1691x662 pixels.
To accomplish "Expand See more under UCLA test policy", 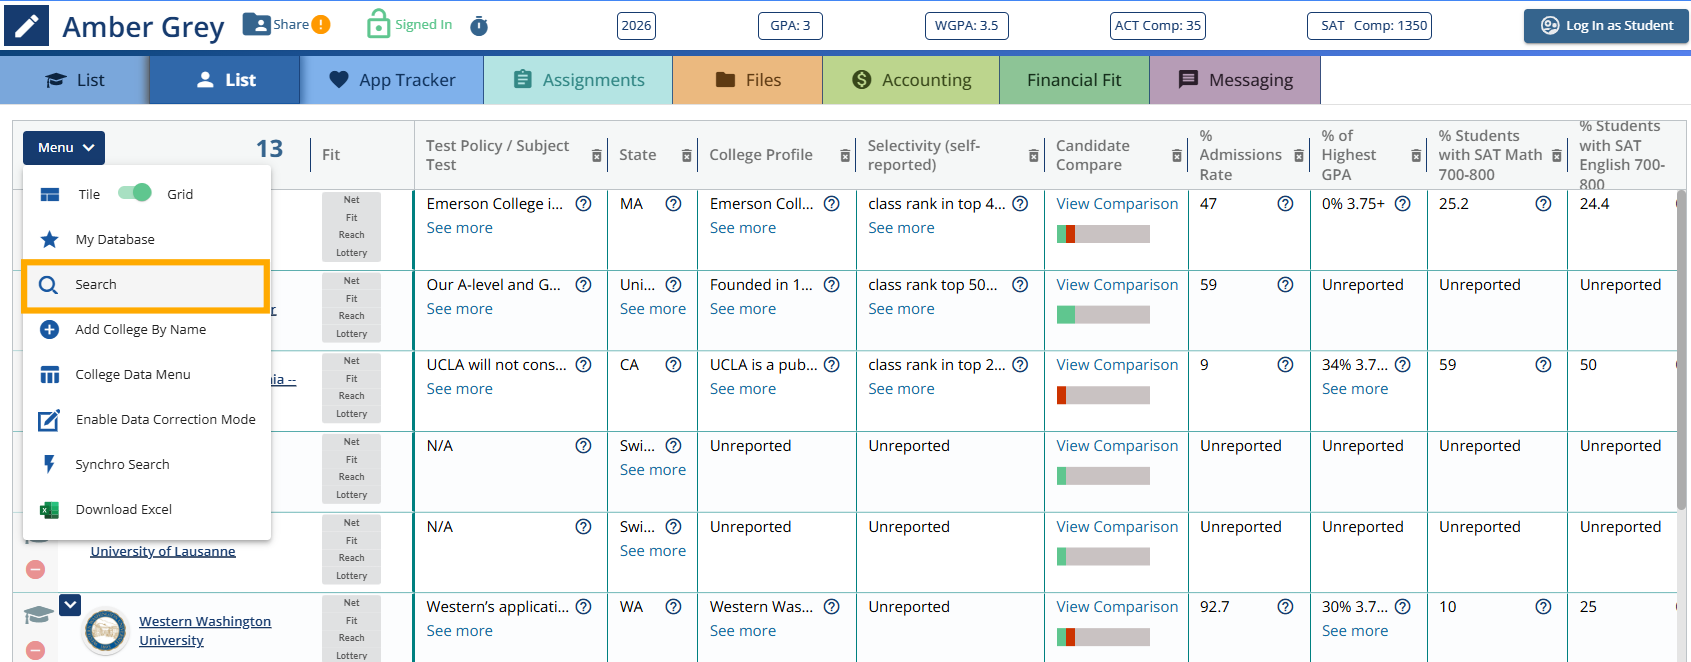I will click(x=459, y=389).
